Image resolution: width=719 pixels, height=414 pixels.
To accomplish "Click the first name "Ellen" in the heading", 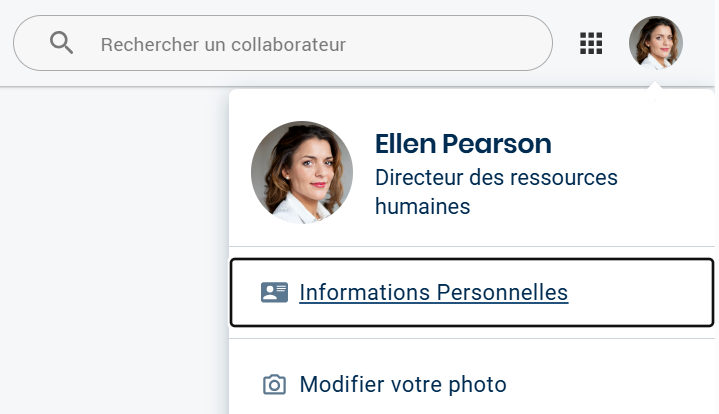I will [x=405, y=144].
